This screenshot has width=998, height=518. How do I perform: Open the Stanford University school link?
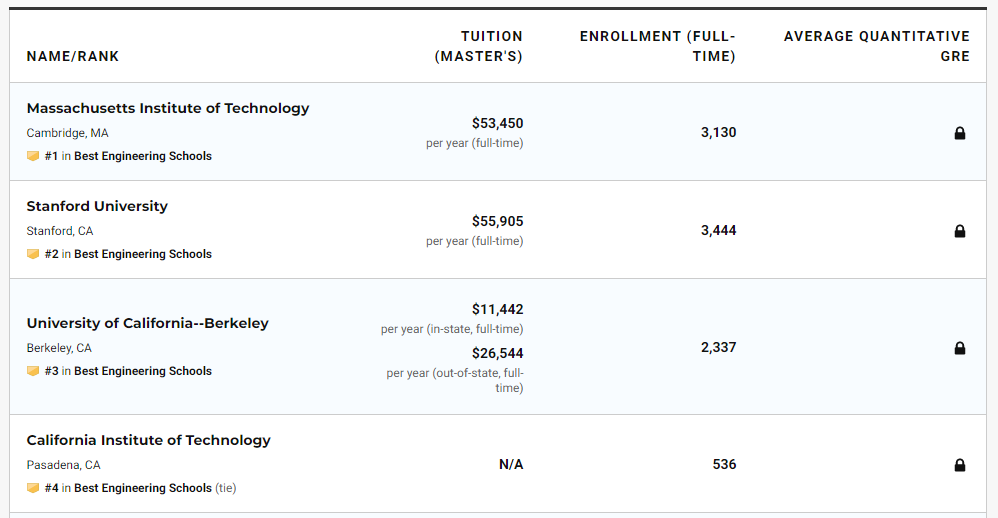pyautogui.click(x=97, y=206)
